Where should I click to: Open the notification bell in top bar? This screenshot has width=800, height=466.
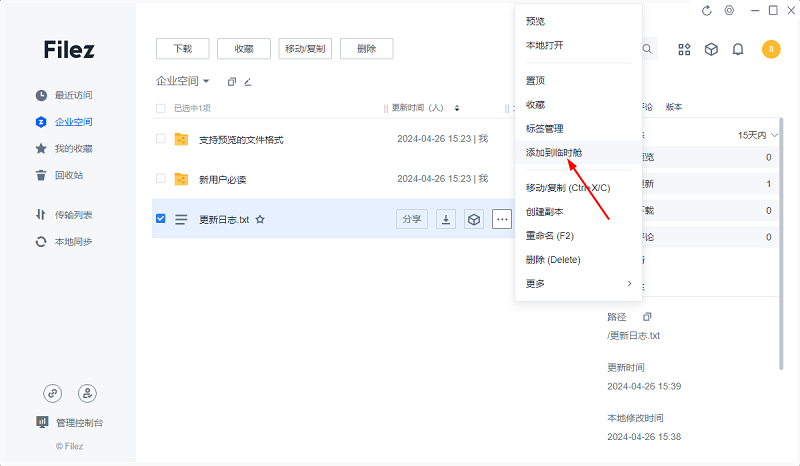(x=738, y=49)
